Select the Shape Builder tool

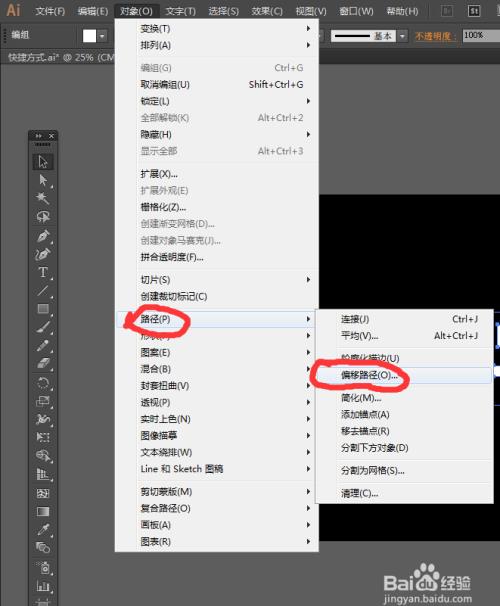pyautogui.click(x=43, y=456)
